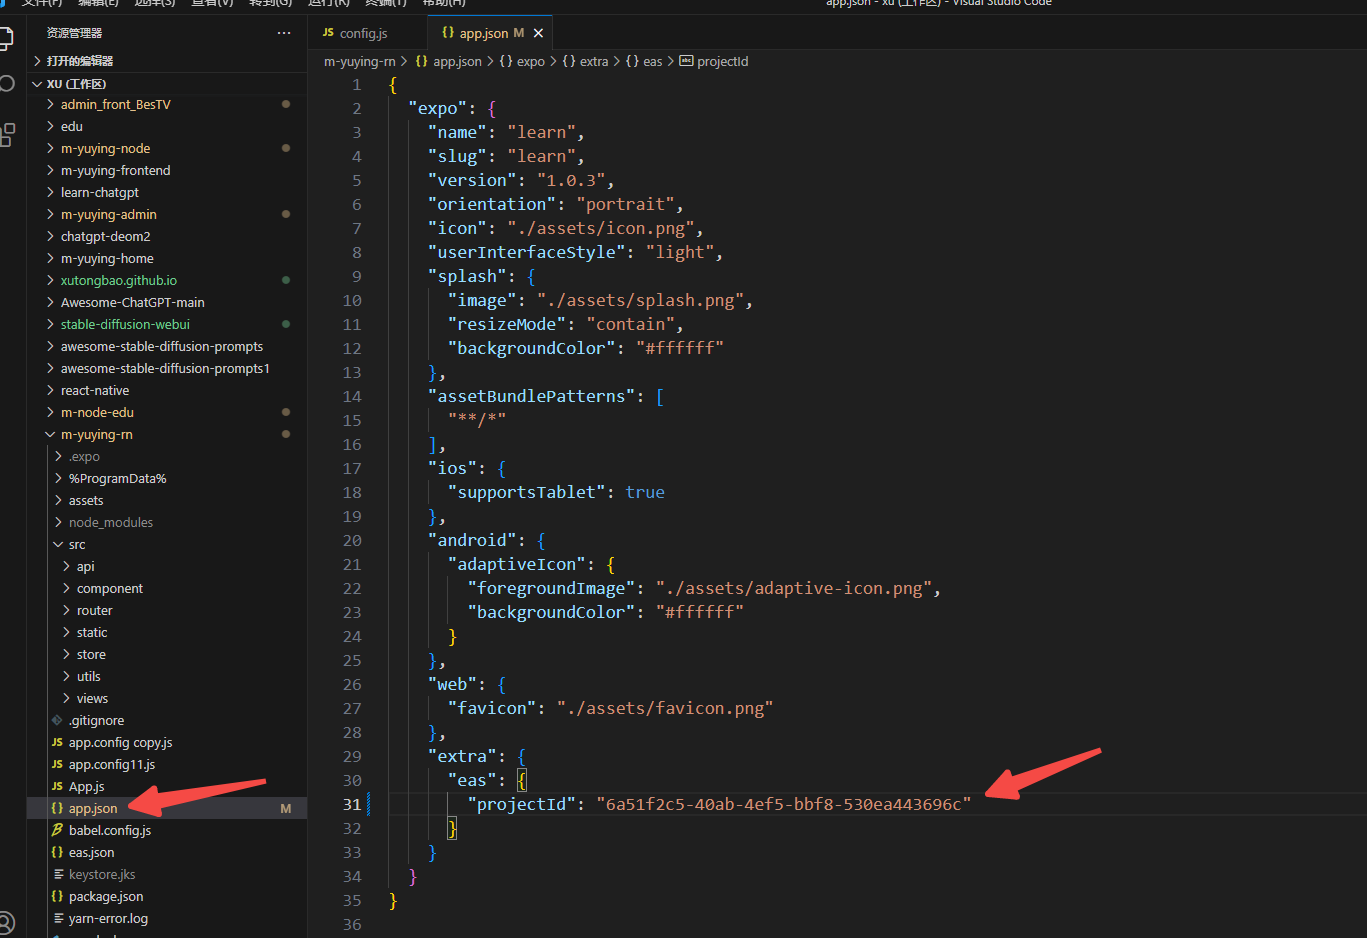Open the Explorer icon in activity bar
Screen dimensions: 1367x938
coord(8,40)
